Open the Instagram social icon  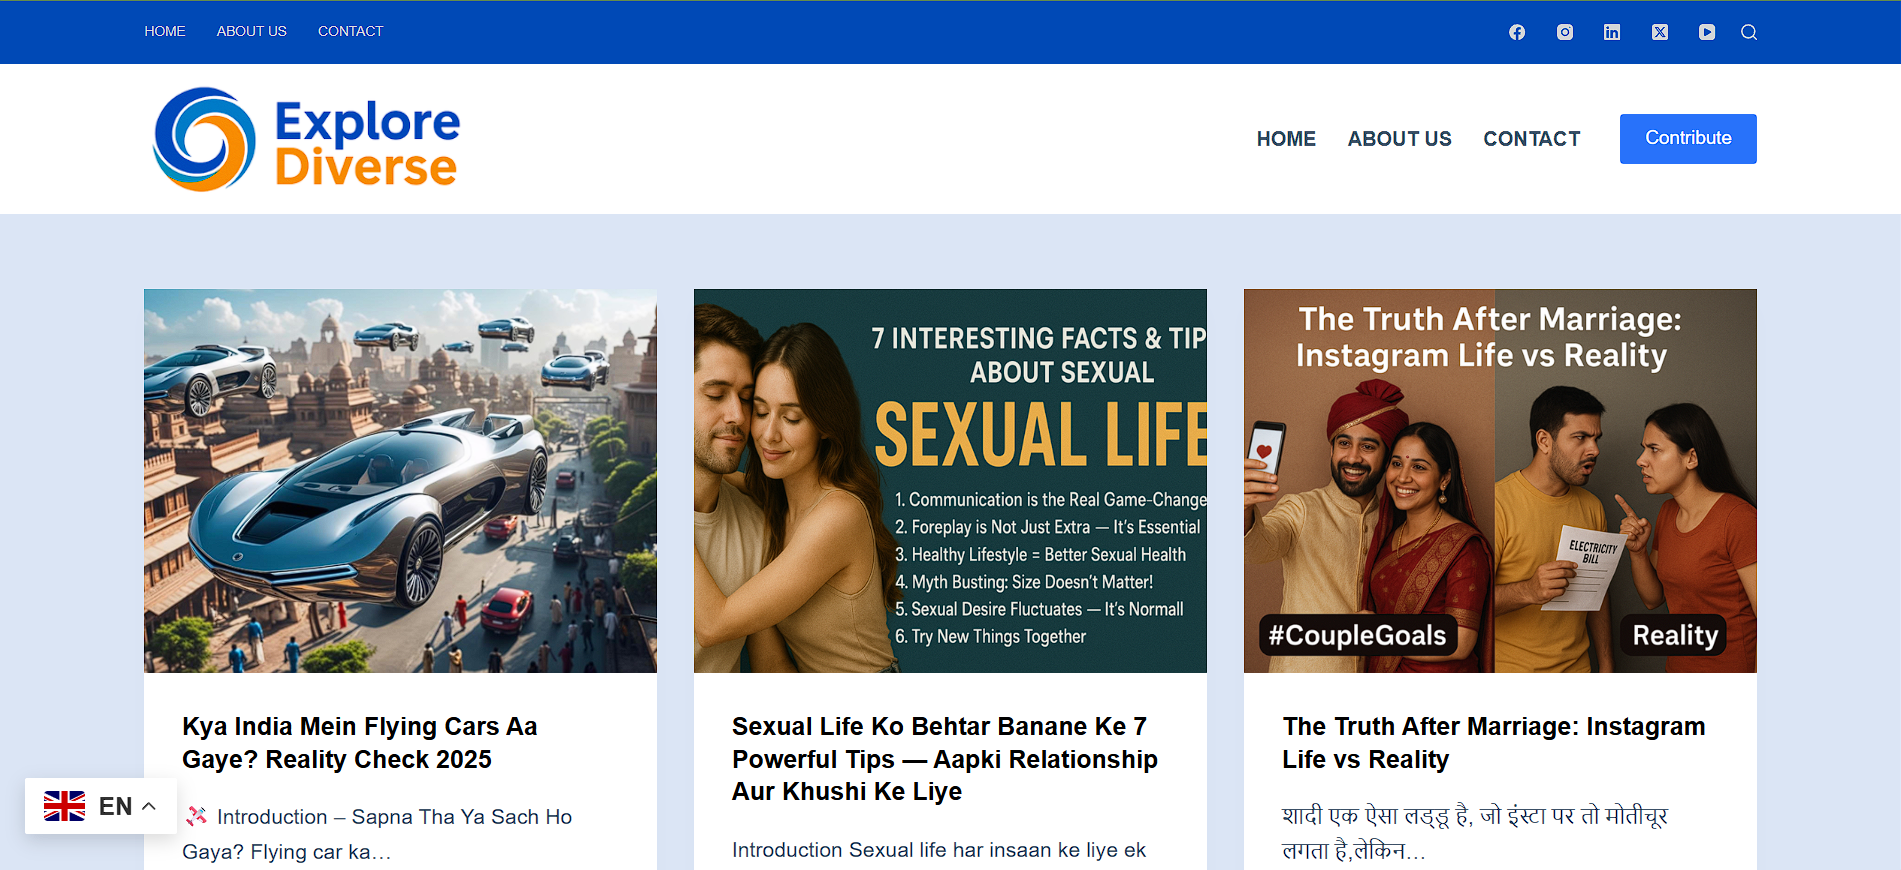(x=1565, y=32)
